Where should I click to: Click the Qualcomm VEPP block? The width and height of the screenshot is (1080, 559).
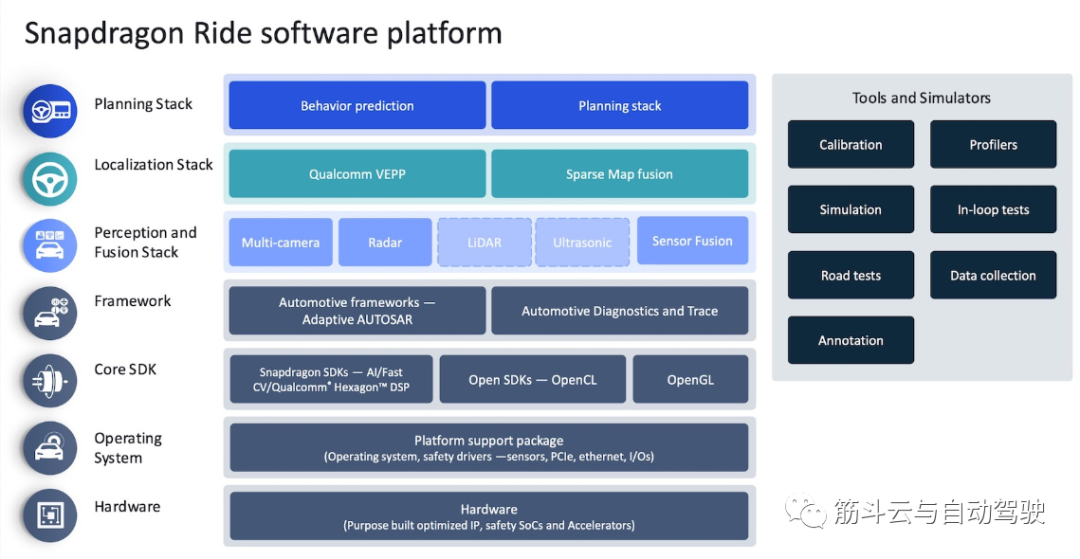point(357,174)
